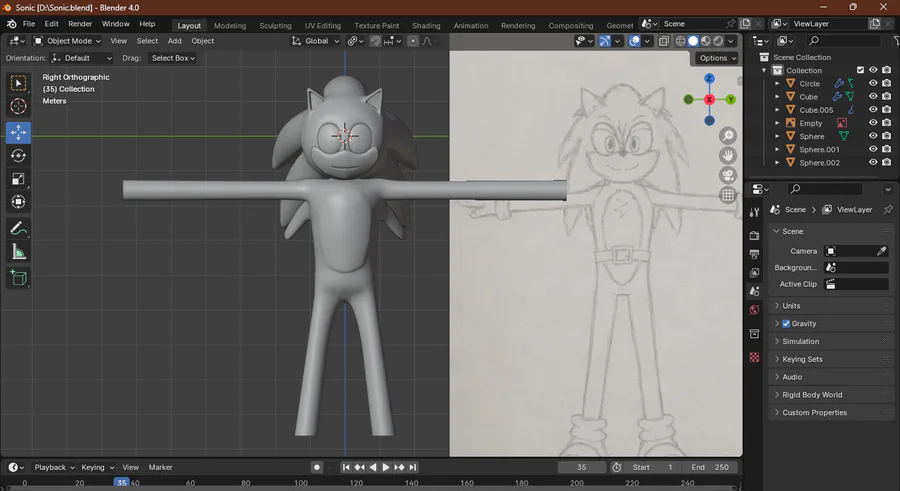Click the Y axis on navigation gizmo
Viewport: 900px width, 491px height.
(731, 99)
